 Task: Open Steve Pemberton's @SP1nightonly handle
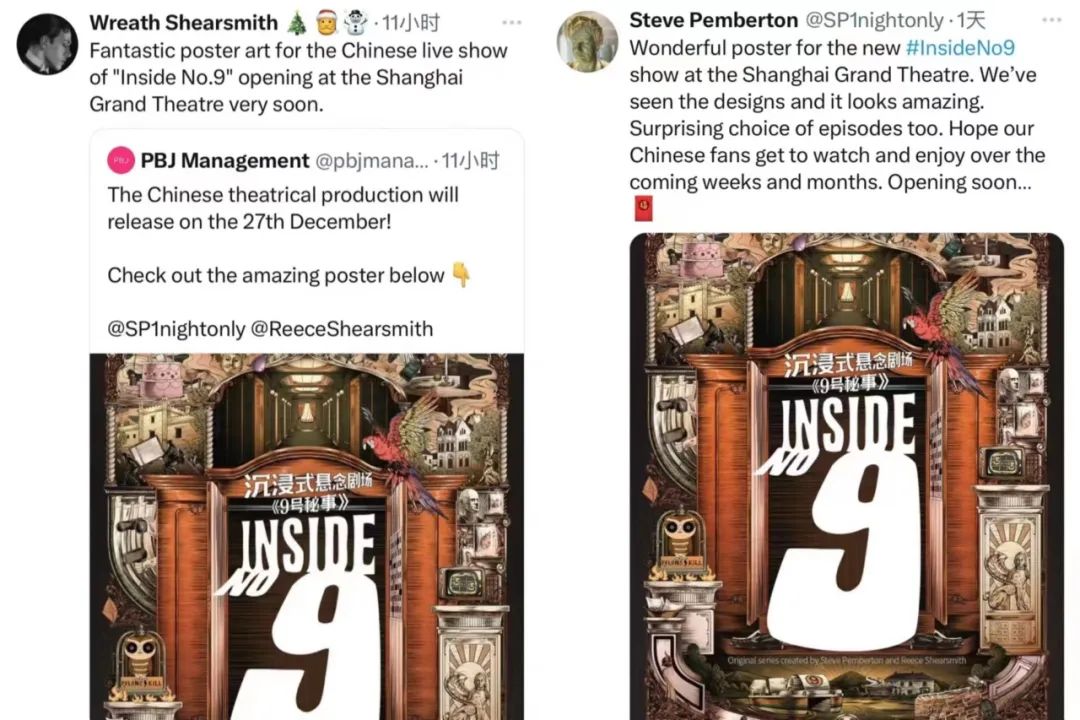[874, 20]
